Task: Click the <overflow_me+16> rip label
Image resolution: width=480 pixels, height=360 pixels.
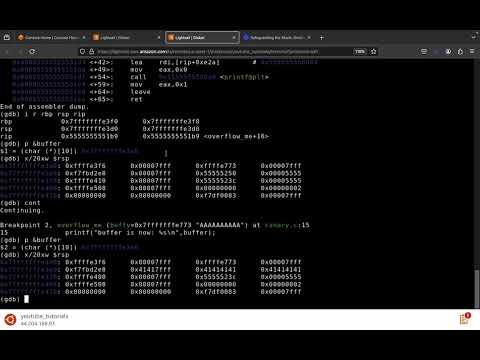Action: pyautogui.click(x=236, y=136)
